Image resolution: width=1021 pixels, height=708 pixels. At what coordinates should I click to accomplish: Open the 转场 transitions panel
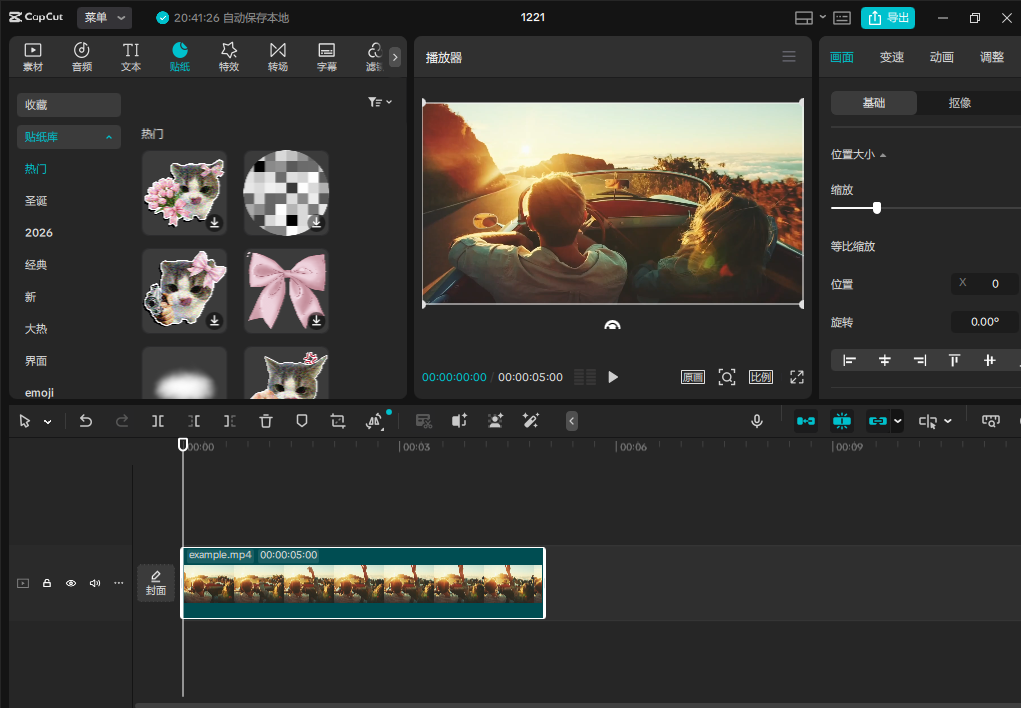point(278,57)
